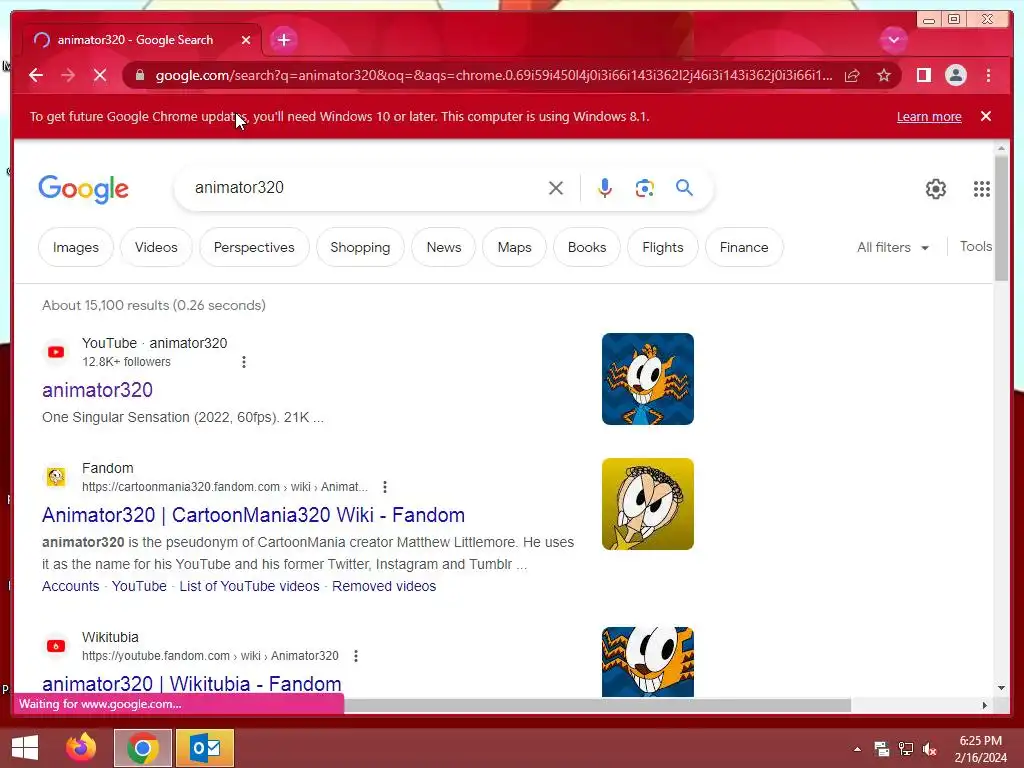This screenshot has height=768, width=1024.
Task: Submit search with magnifier icon
Action: tap(684, 188)
